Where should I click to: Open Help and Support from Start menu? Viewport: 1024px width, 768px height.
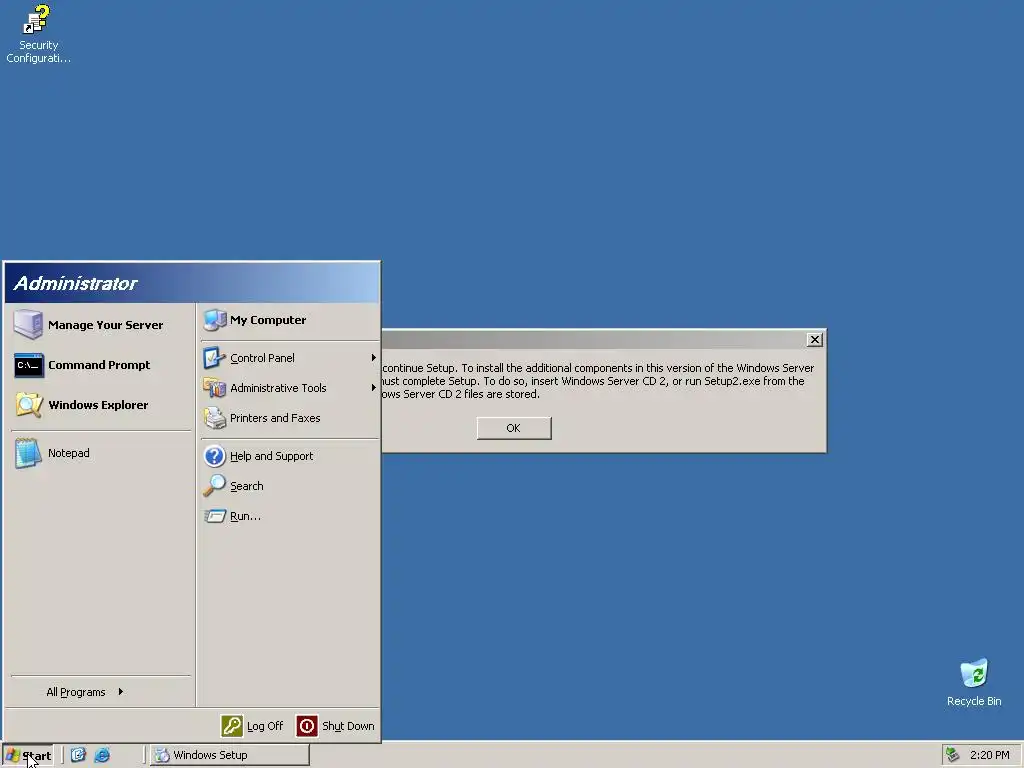coord(289,456)
